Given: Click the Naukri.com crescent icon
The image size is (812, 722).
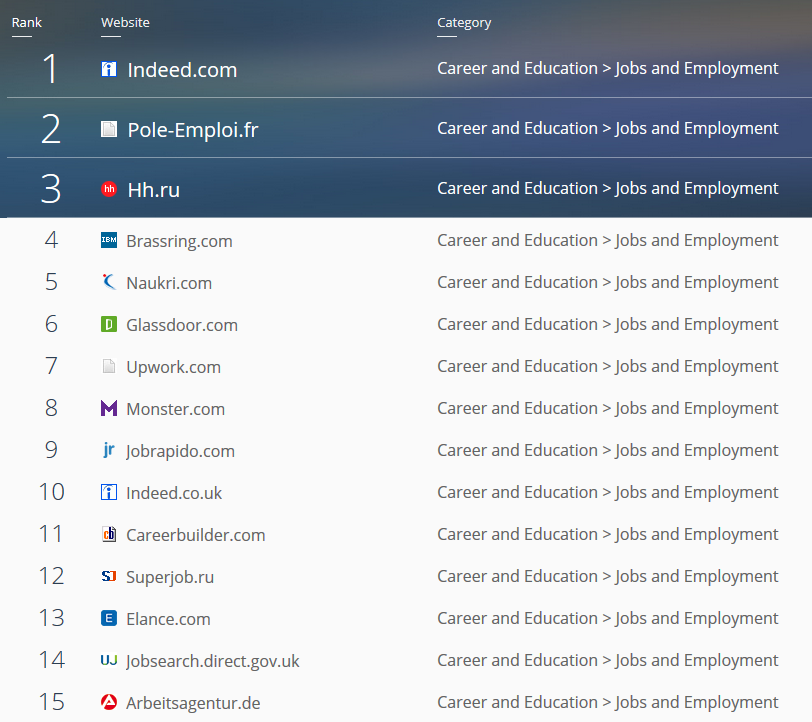Looking at the screenshot, I should (109, 282).
